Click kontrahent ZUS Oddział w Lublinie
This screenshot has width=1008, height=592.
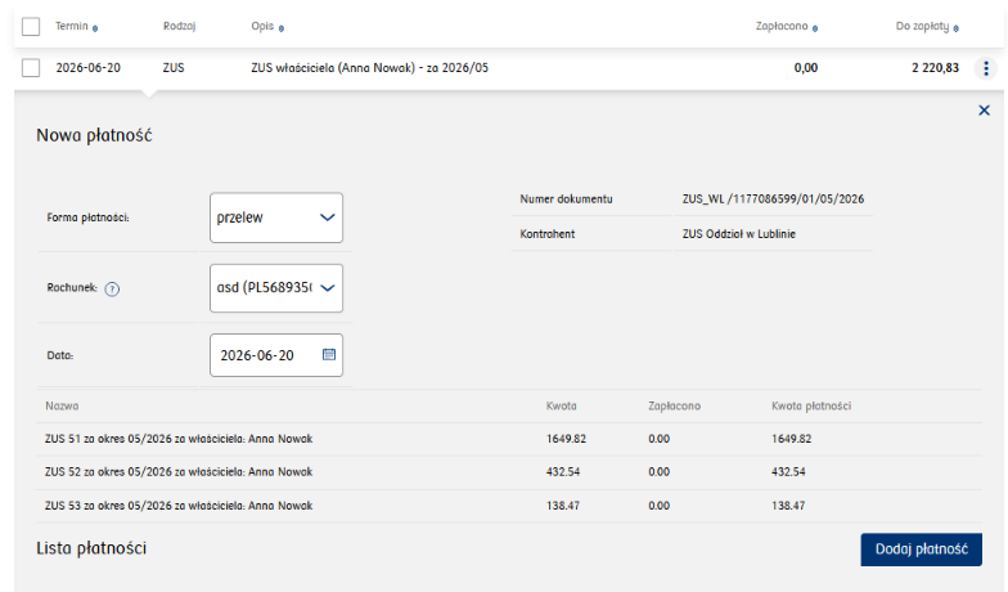pyautogui.click(x=739, y=234)
